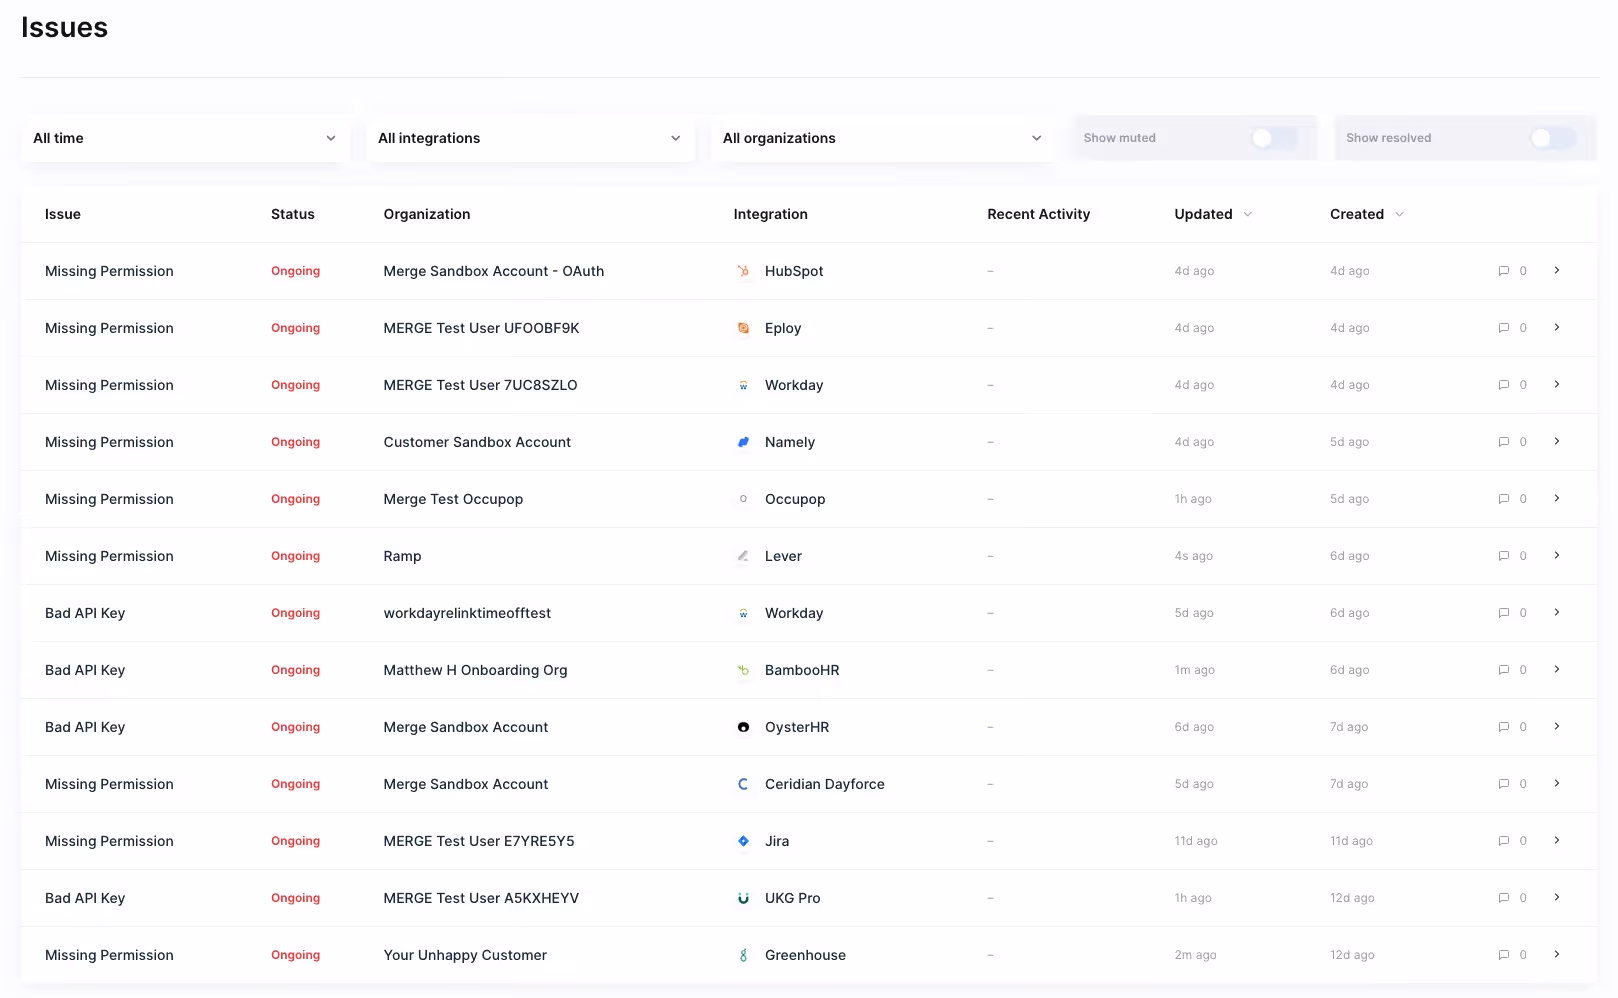The width and height of the screenshot is (1618, 998).
Task: Click comment icon in Greenhouse row
Action: 1503,955
